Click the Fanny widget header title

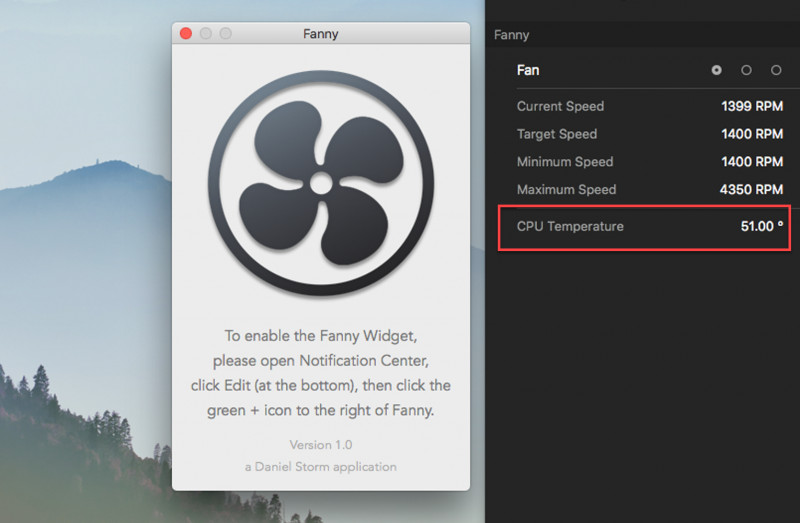pos(511,35)
